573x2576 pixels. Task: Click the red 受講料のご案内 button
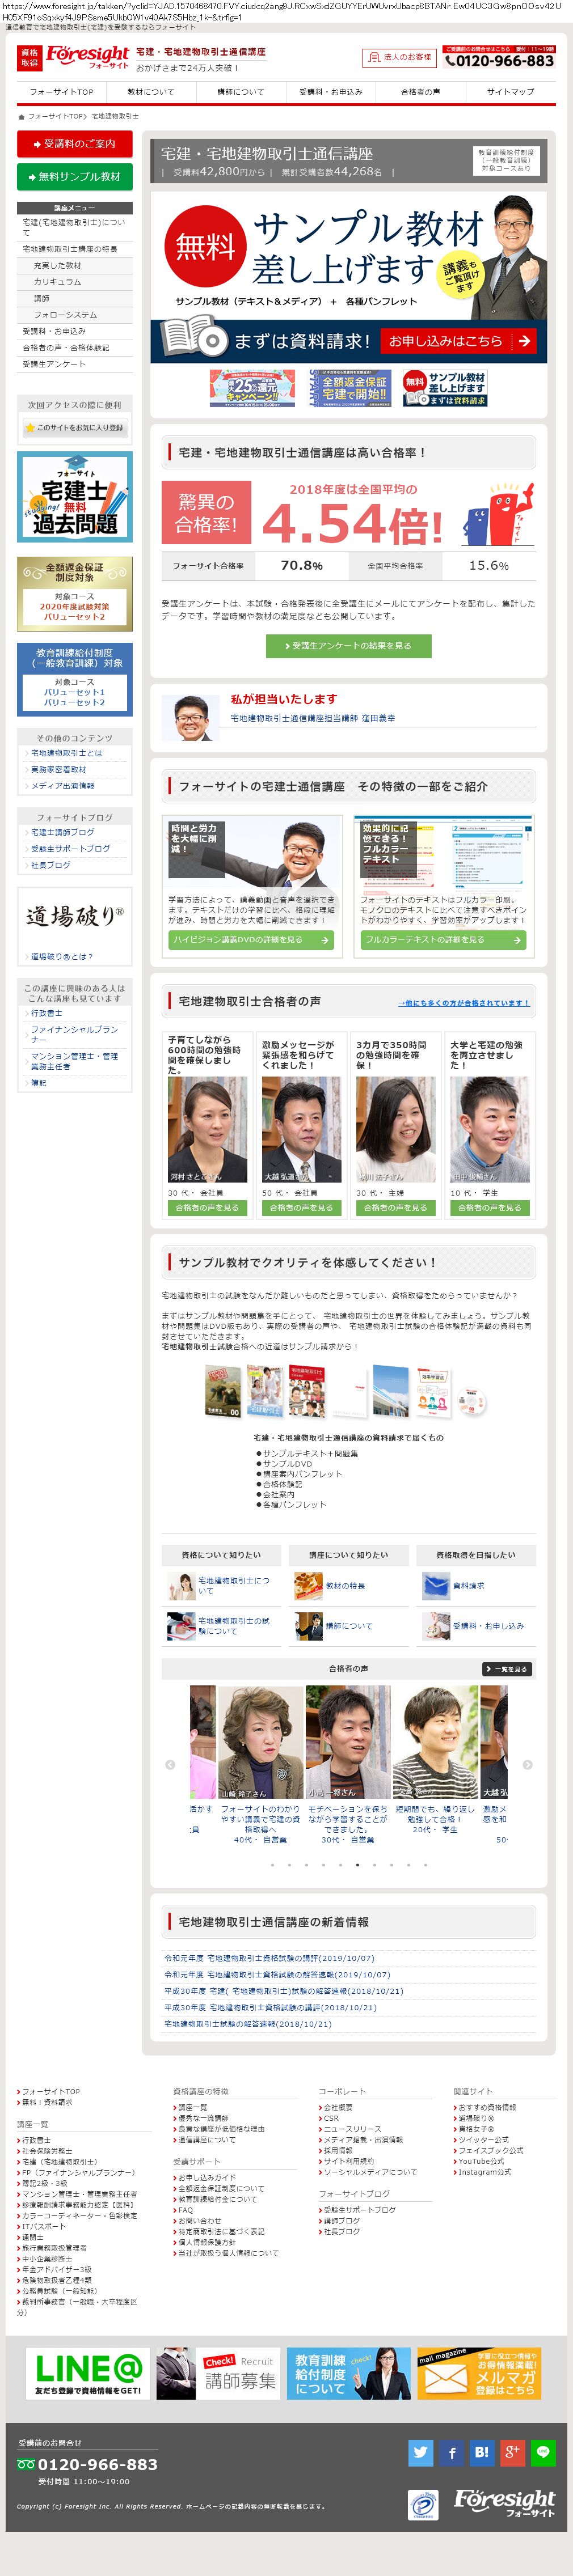[75, 144]
